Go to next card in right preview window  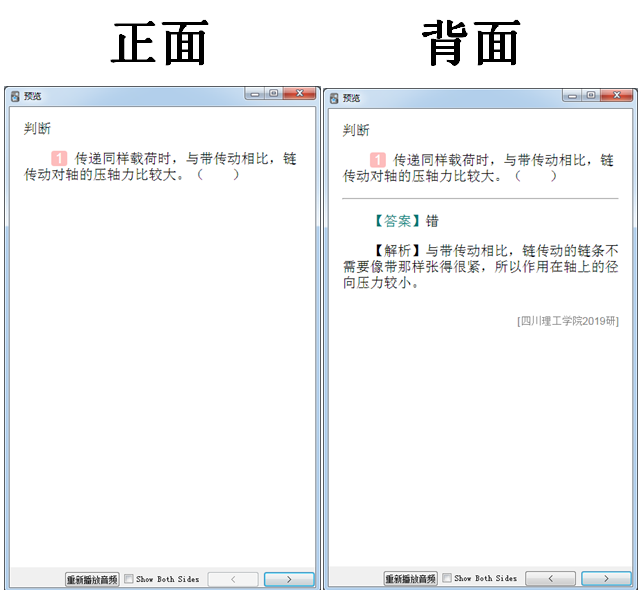pos(607,579)
